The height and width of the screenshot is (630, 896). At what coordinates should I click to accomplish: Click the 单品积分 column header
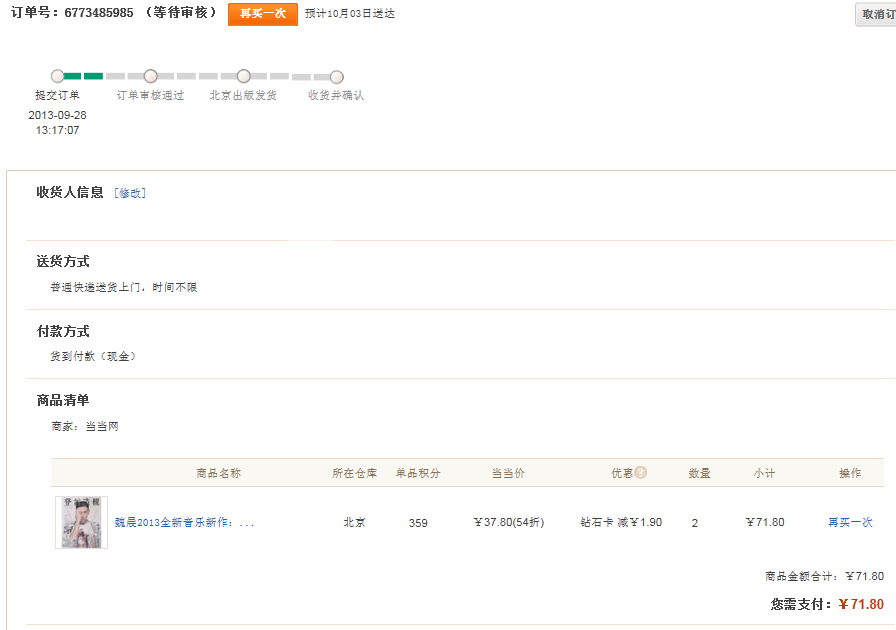tap(418, 473)
